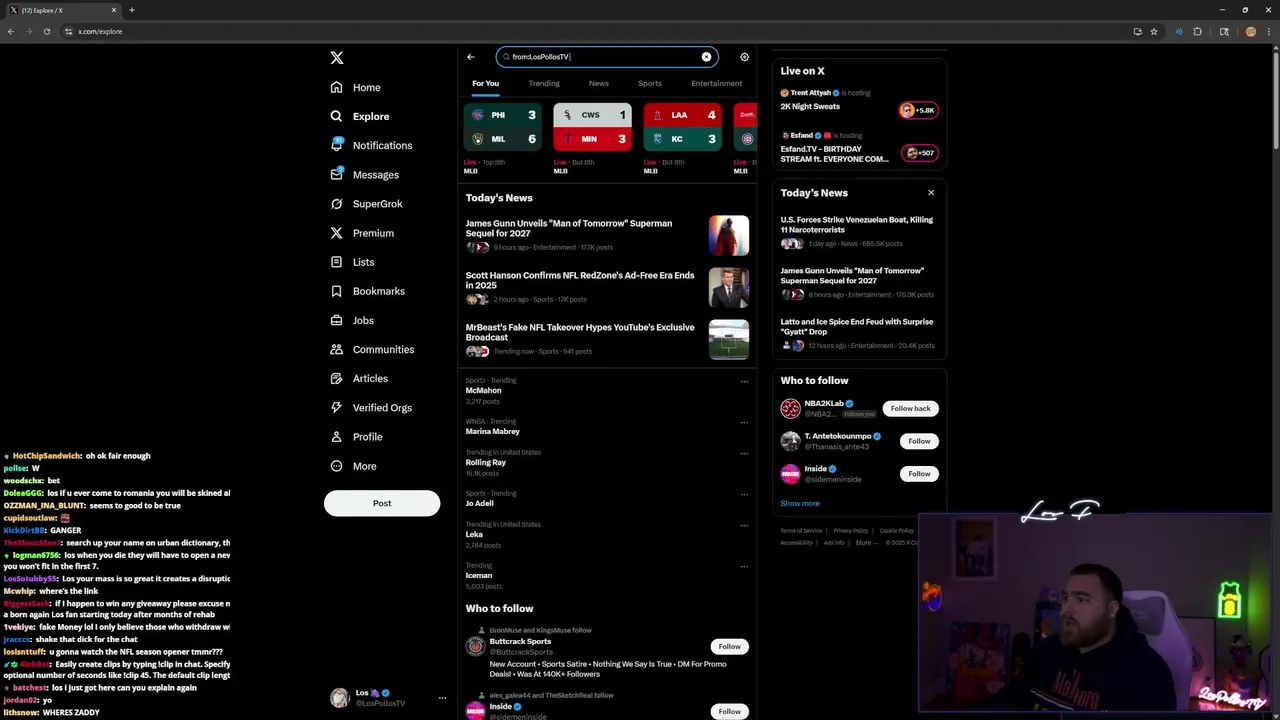Close the Today's News sidebar panel

point(931,193)
